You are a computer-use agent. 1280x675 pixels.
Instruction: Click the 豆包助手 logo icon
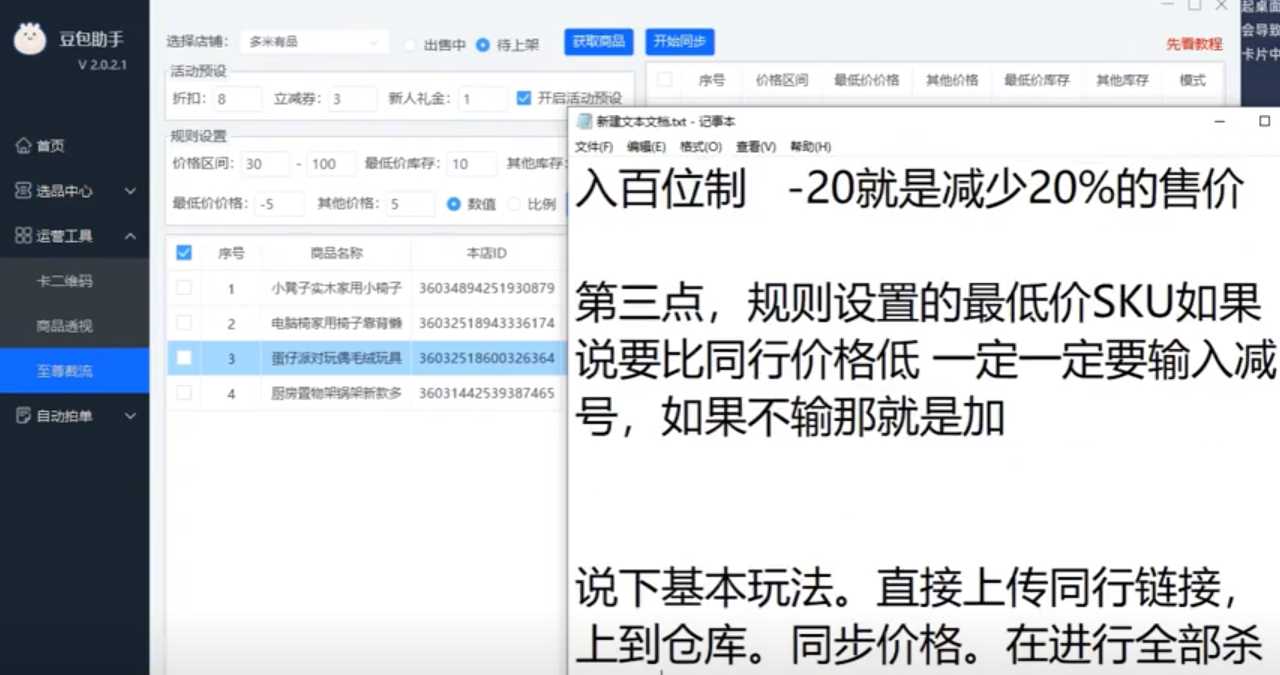[29, 40]
